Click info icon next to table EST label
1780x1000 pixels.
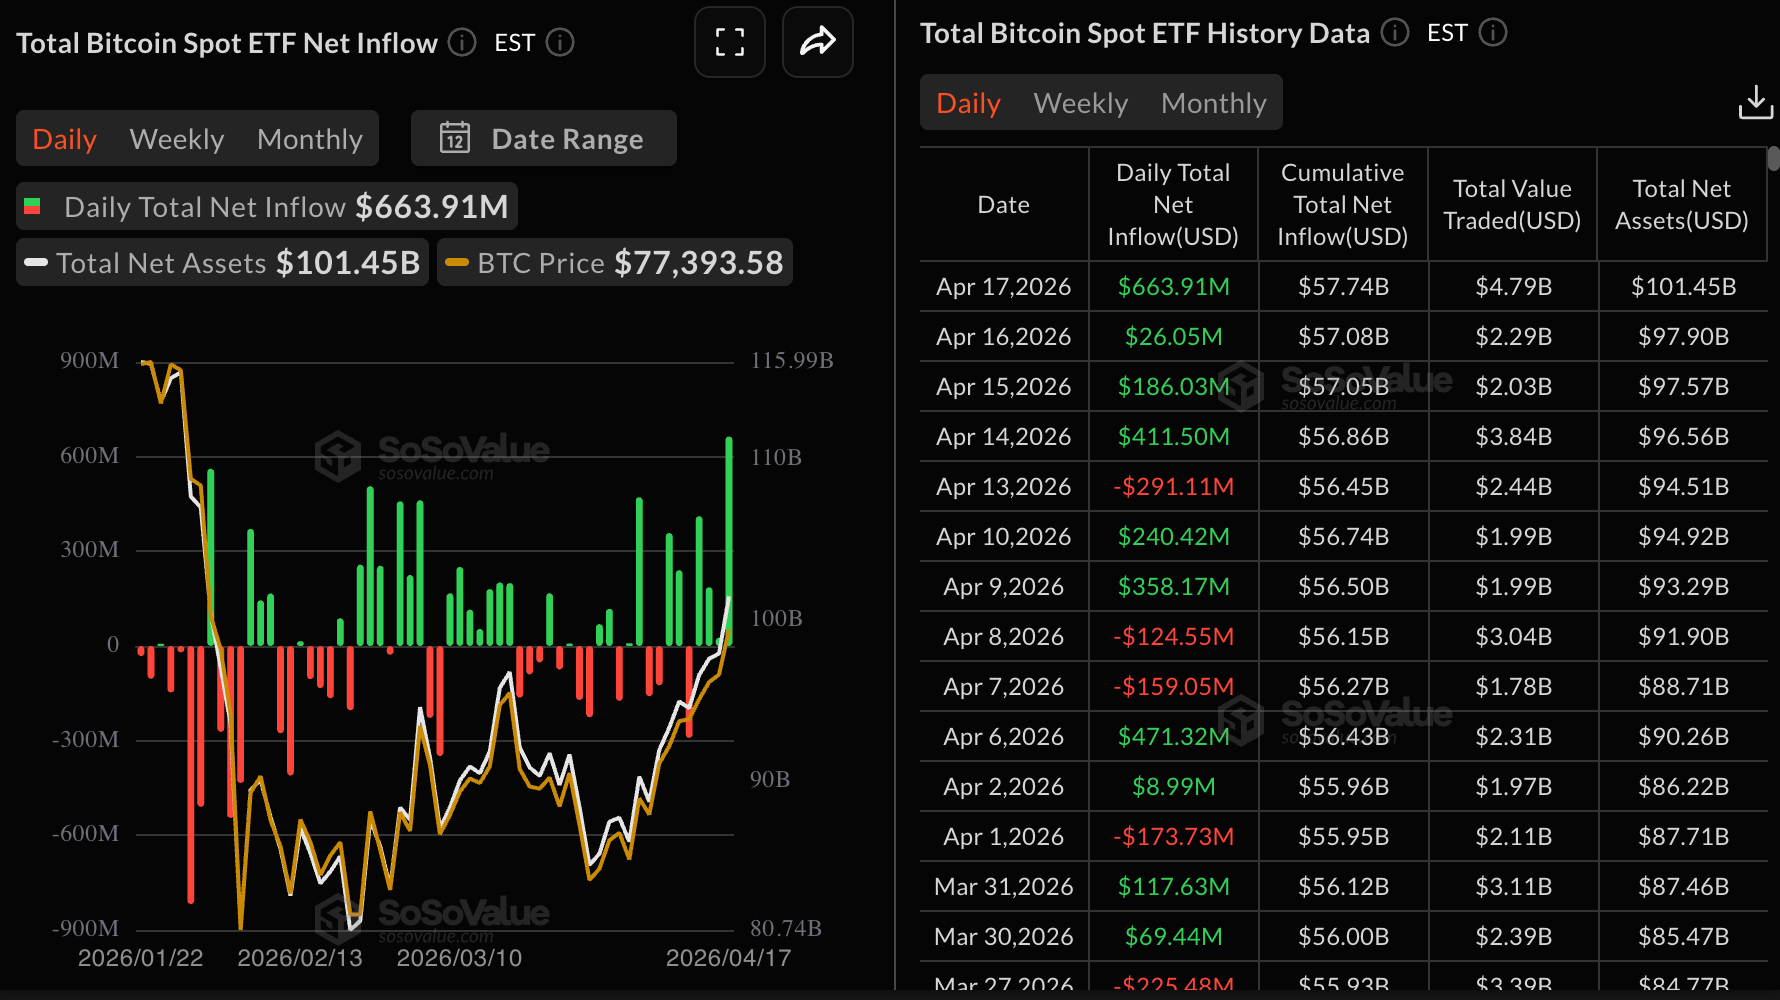click(1493, 33)
